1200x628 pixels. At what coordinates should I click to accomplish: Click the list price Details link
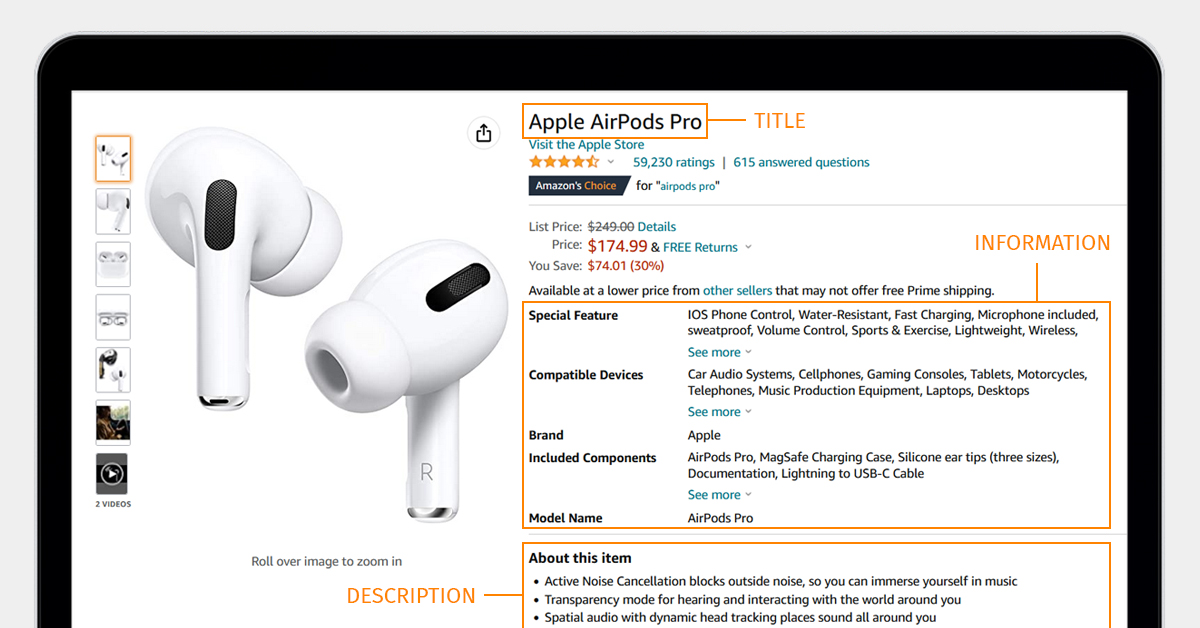(657, 227)
